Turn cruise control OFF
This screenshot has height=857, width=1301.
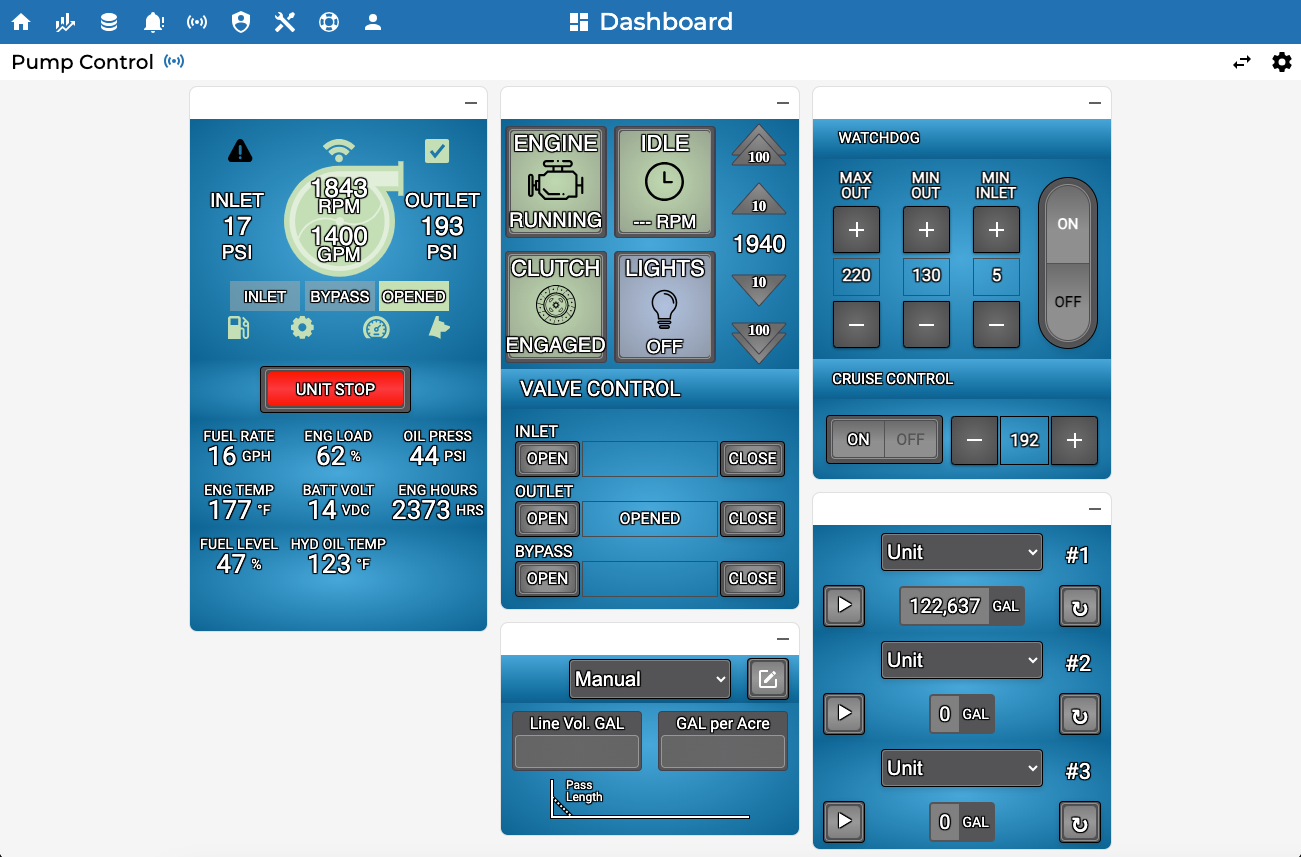point(910,440)
